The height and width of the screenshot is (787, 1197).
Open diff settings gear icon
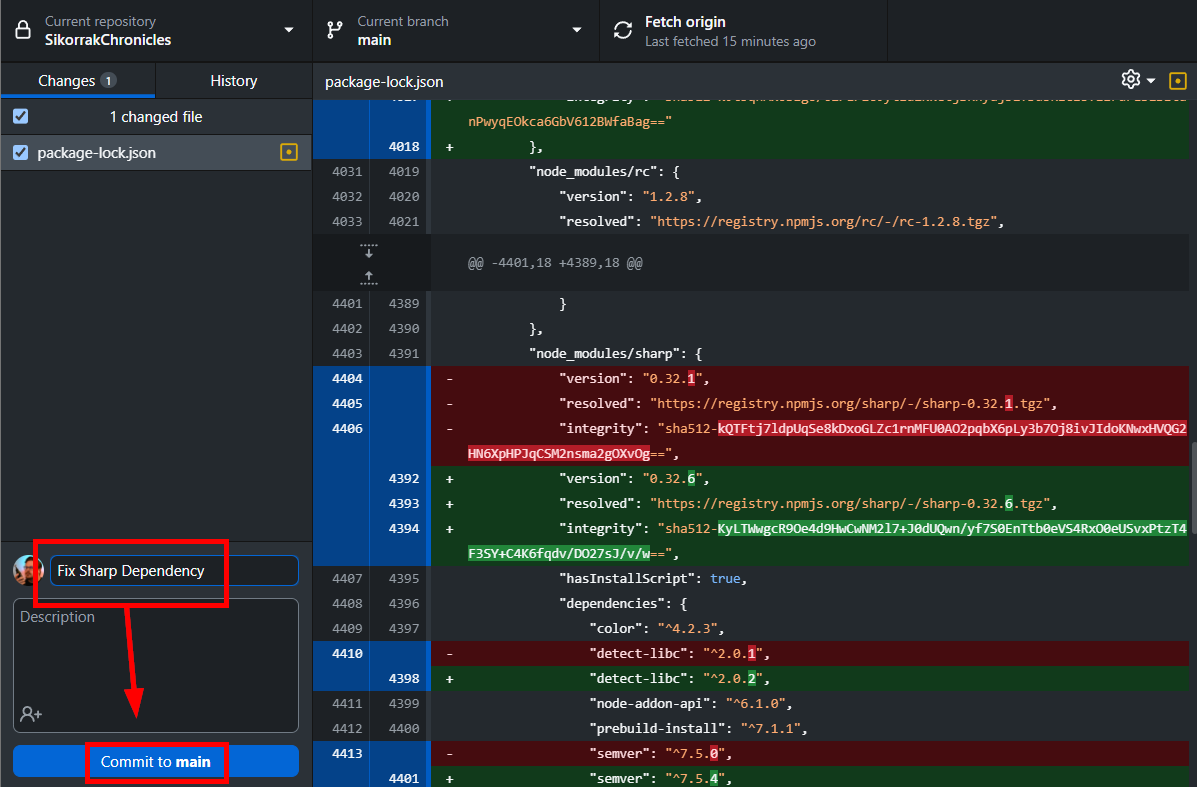(1131, 80)
